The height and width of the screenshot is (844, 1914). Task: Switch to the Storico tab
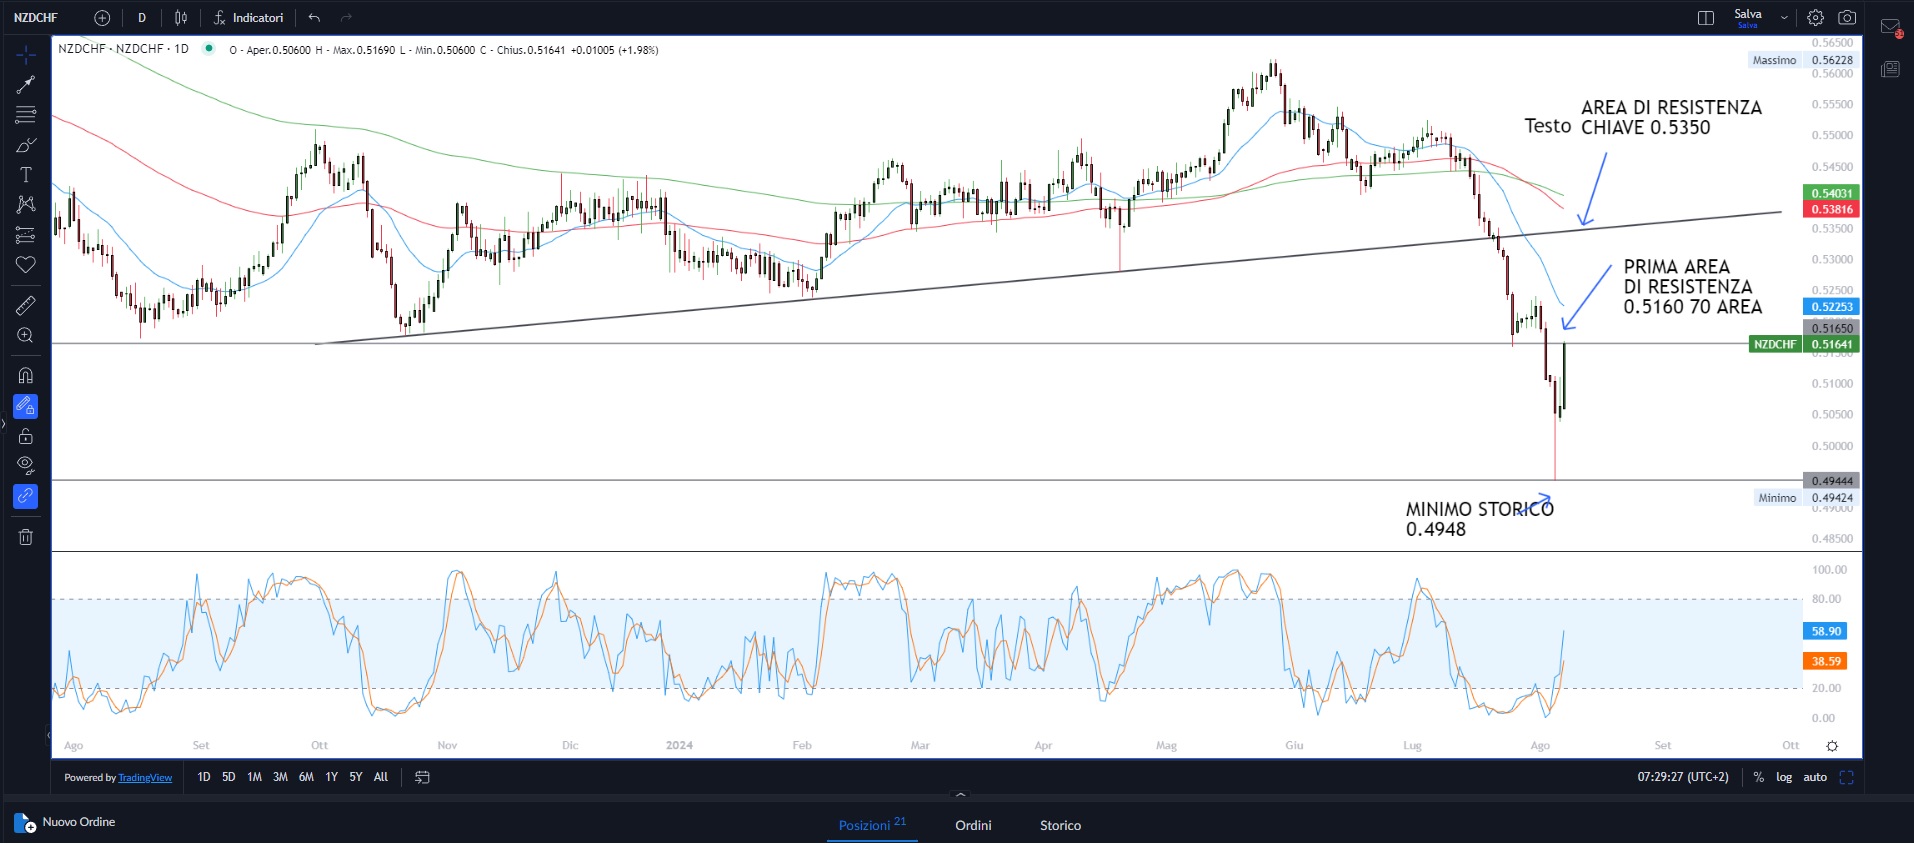(1060, 825)
